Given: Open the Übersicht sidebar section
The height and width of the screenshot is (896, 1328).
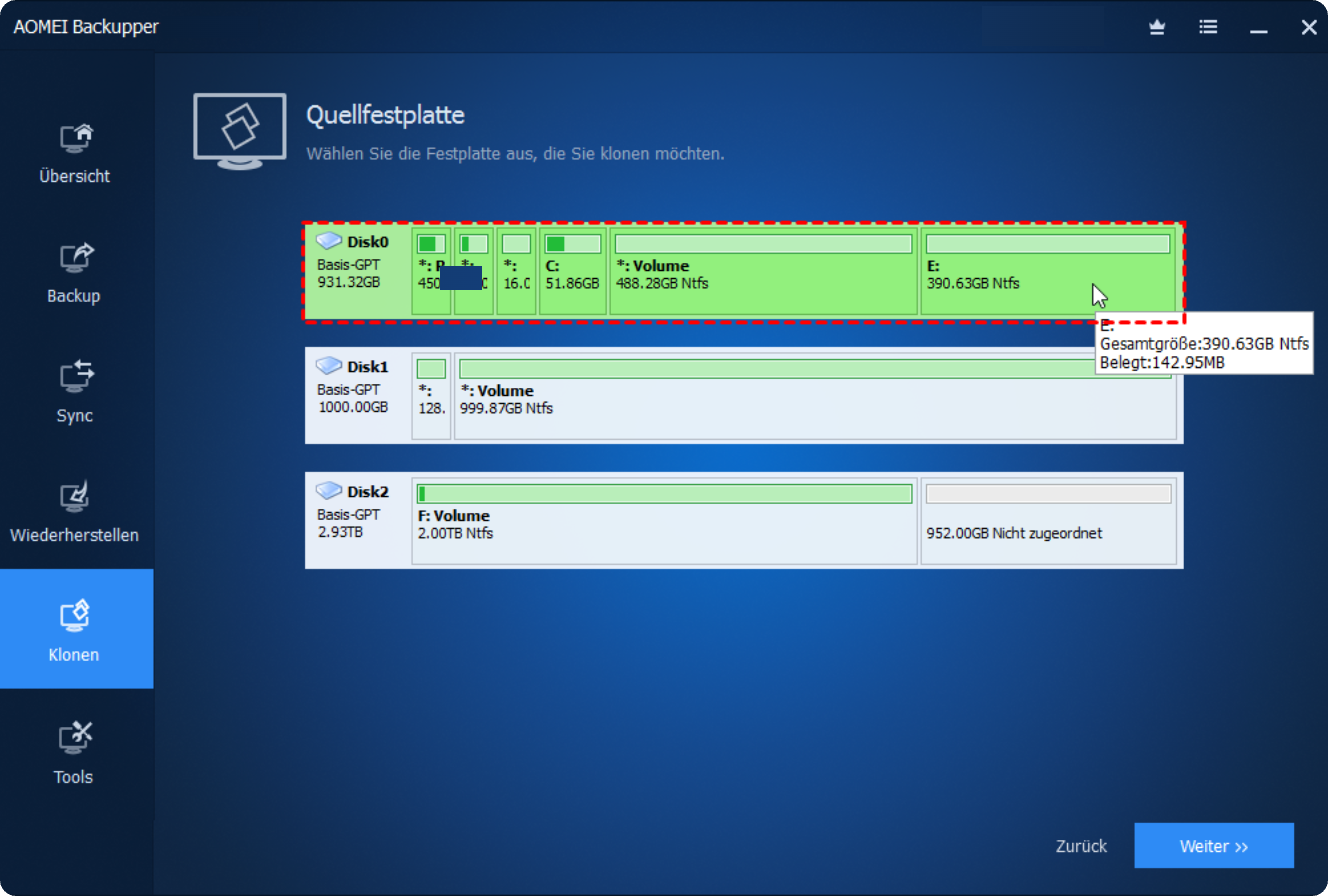Looking at the screenshot, I should point(75,153).
